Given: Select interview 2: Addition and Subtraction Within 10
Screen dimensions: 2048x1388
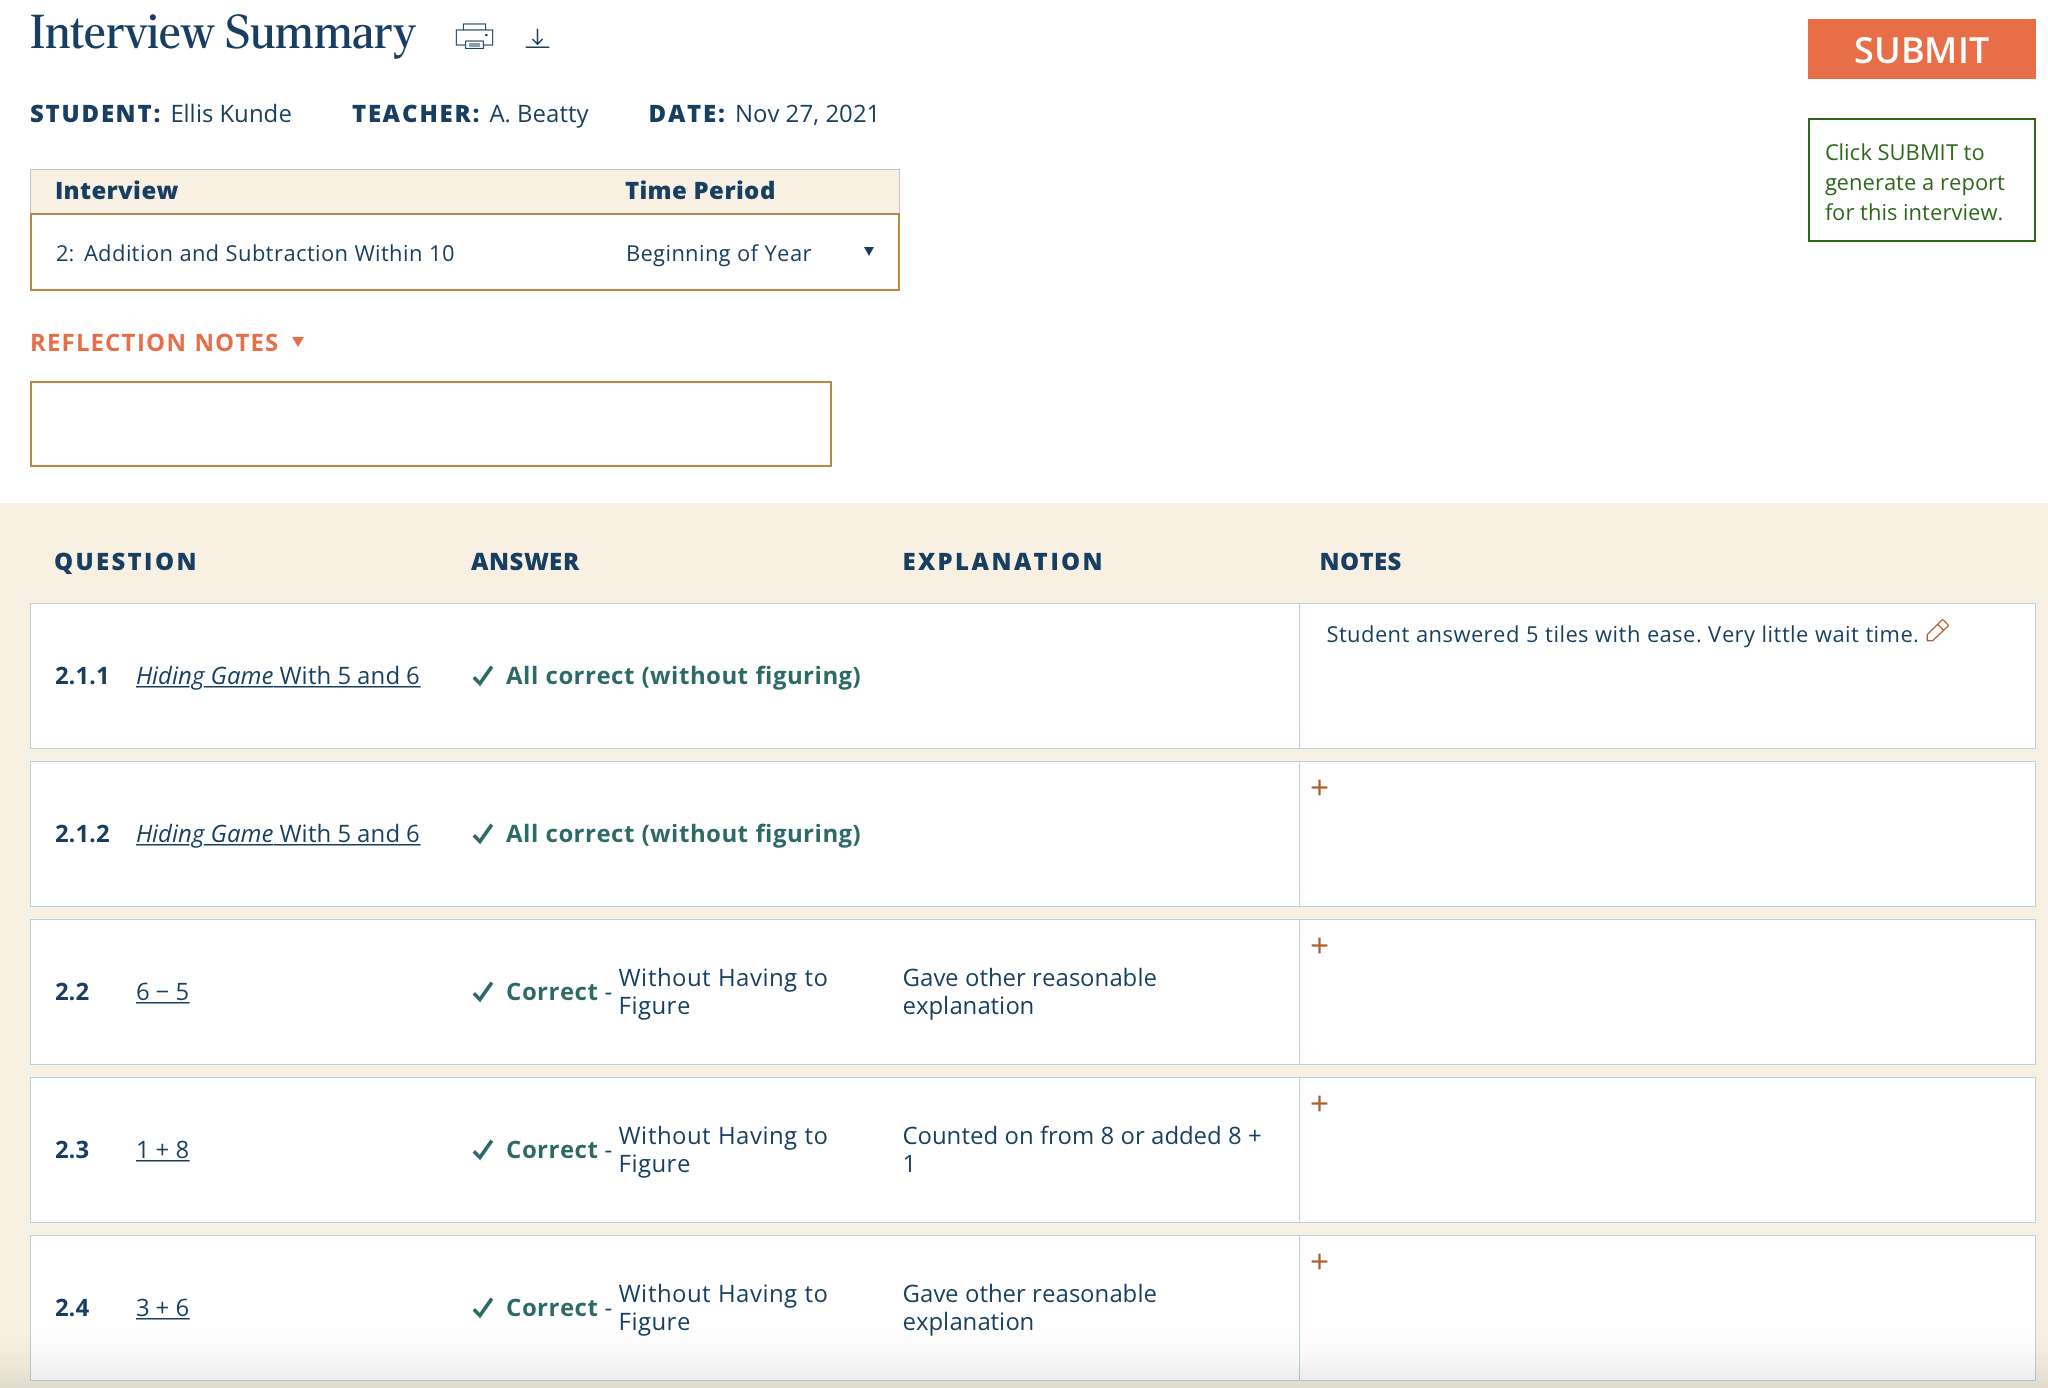Looking at the screenshot, I should [x=256, y=252].
